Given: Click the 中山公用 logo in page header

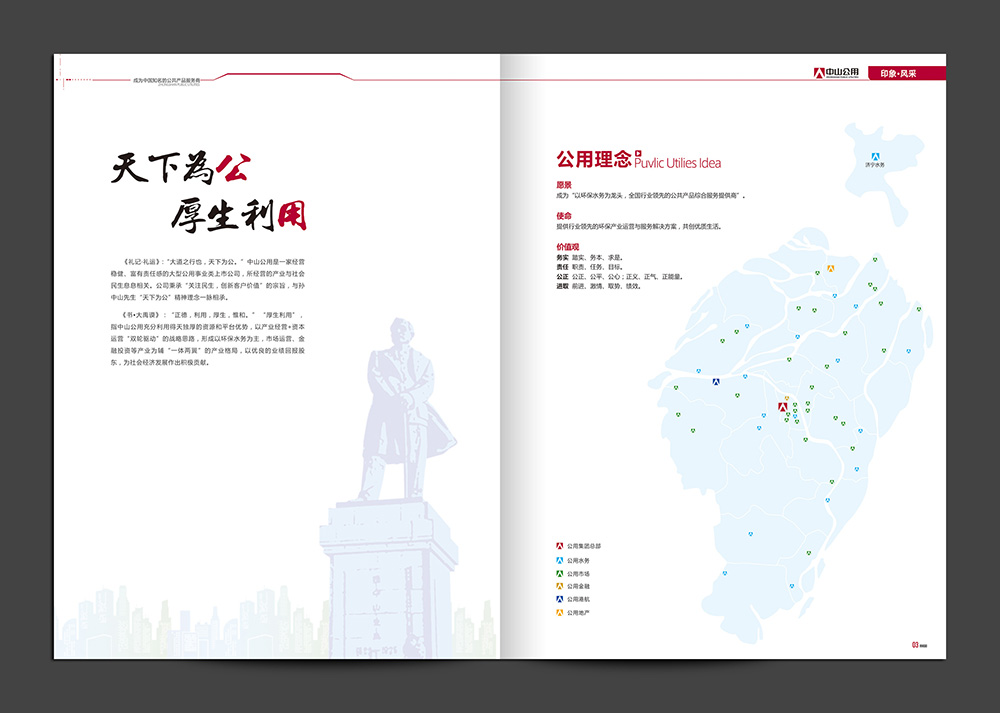Looking at the screenshot, I should (836, 73).
